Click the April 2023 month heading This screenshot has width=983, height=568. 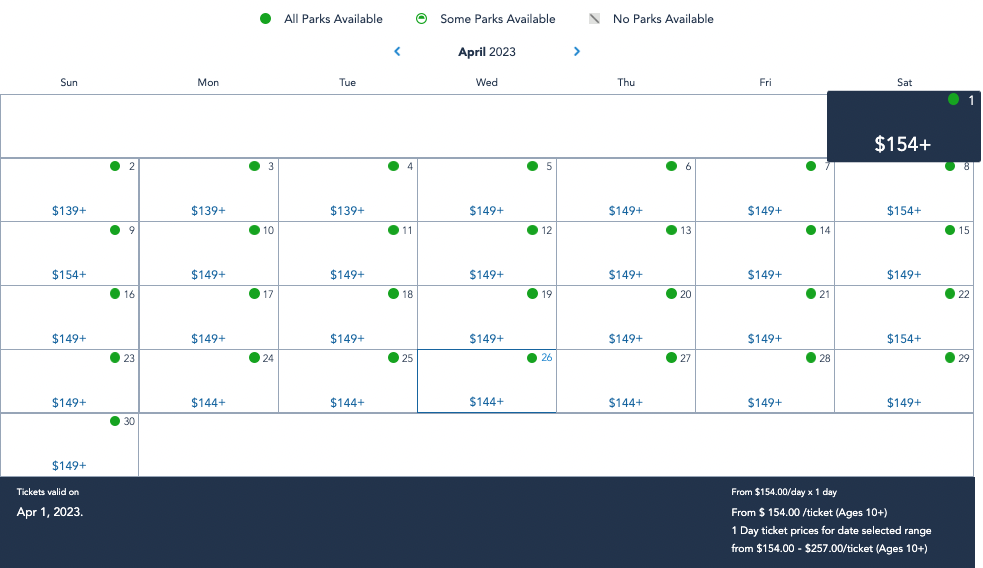click(487, 52)
